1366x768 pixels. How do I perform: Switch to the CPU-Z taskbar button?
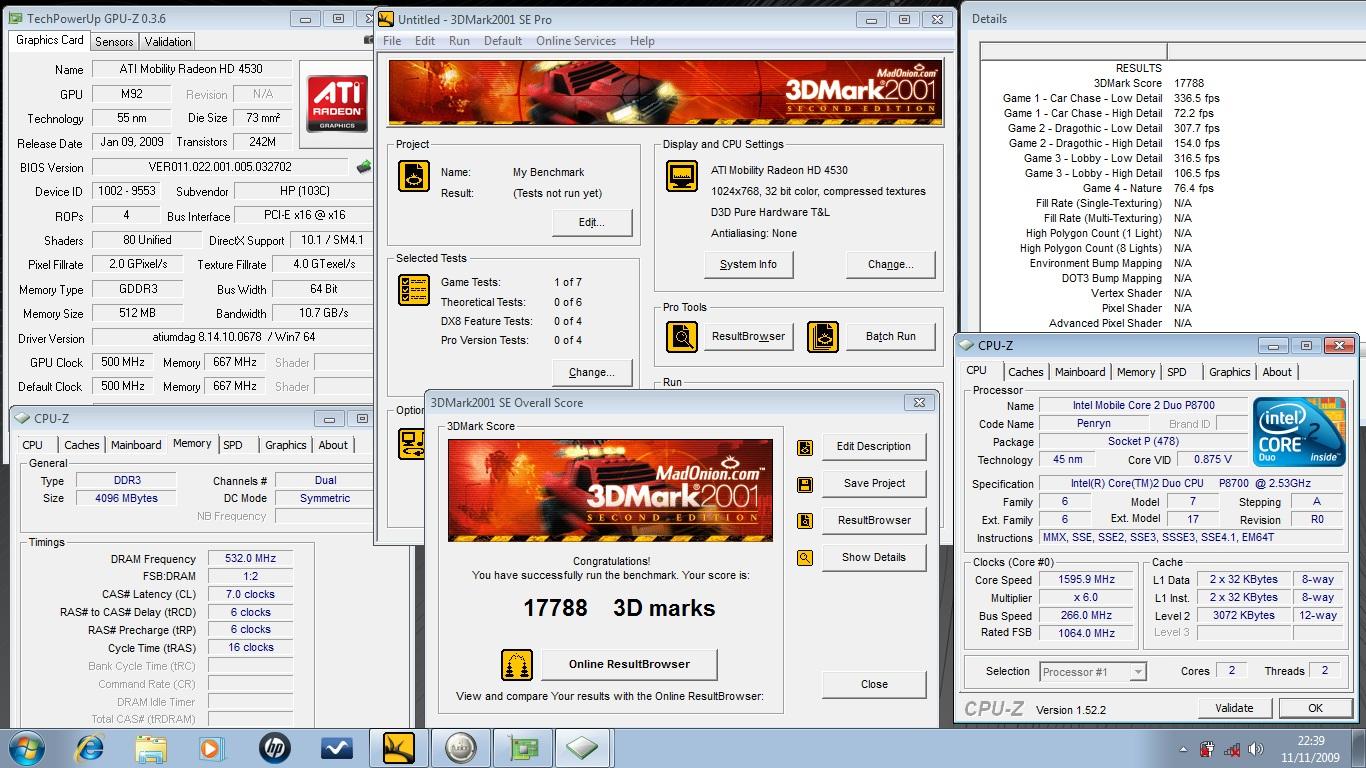[583, 748]
